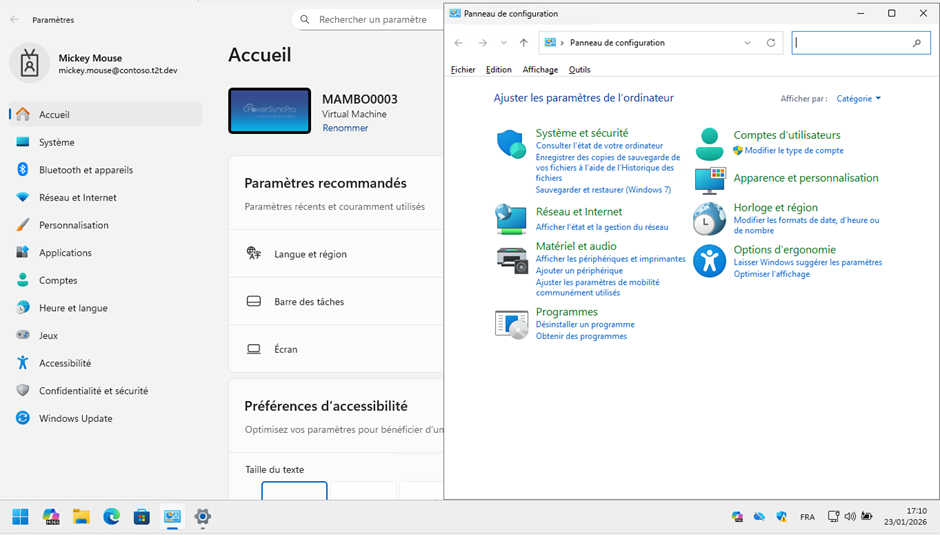The width and height of the screenshot is (940, 535).
Task: Open Système et sécurité shield icon
Action: coord(511,145)
